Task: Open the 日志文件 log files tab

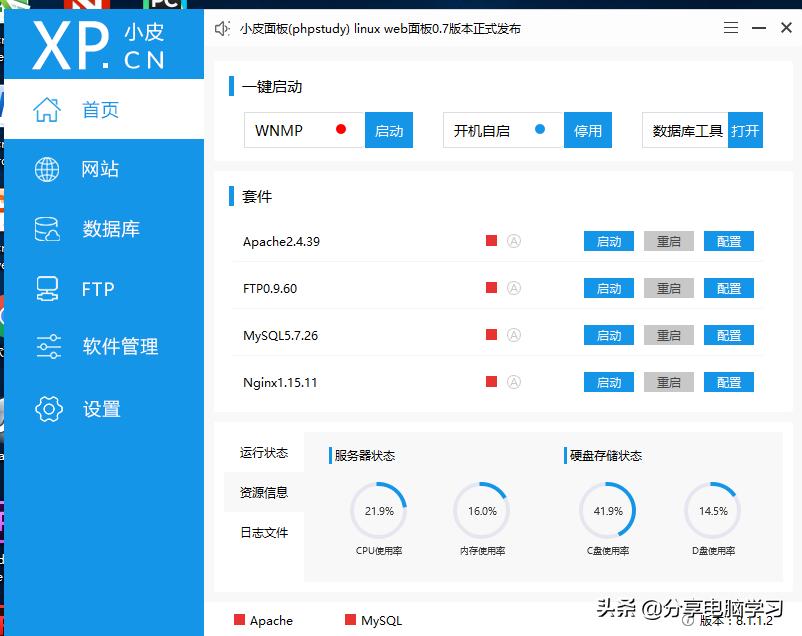Action: 263,532
